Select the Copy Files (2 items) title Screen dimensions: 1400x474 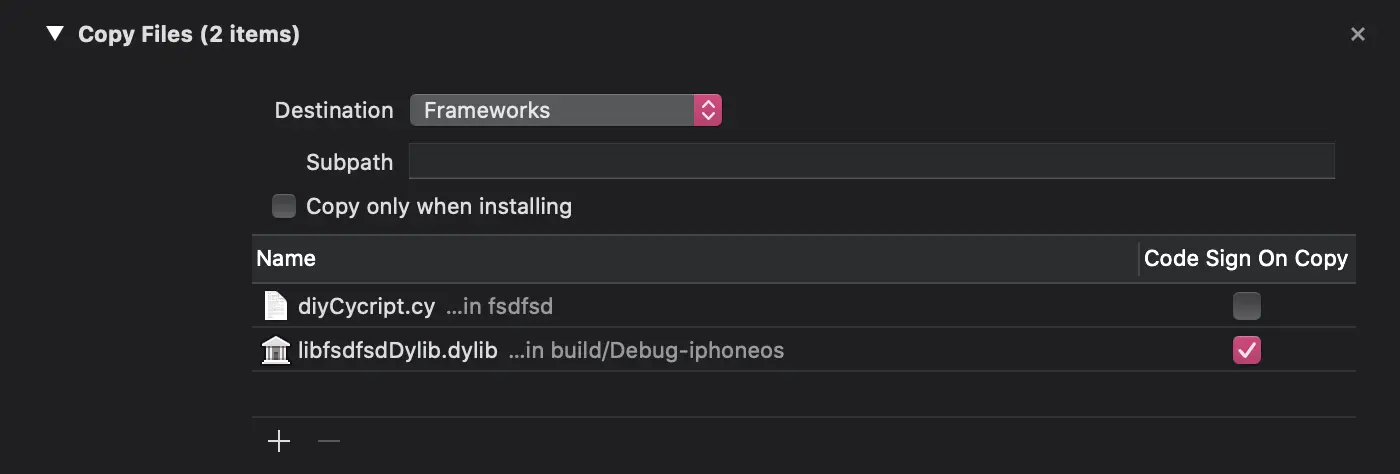[x=189, y=34]
